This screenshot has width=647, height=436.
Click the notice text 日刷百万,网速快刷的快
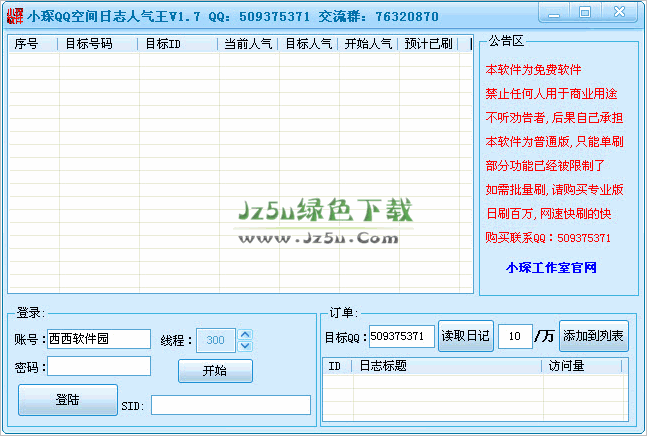548,214
